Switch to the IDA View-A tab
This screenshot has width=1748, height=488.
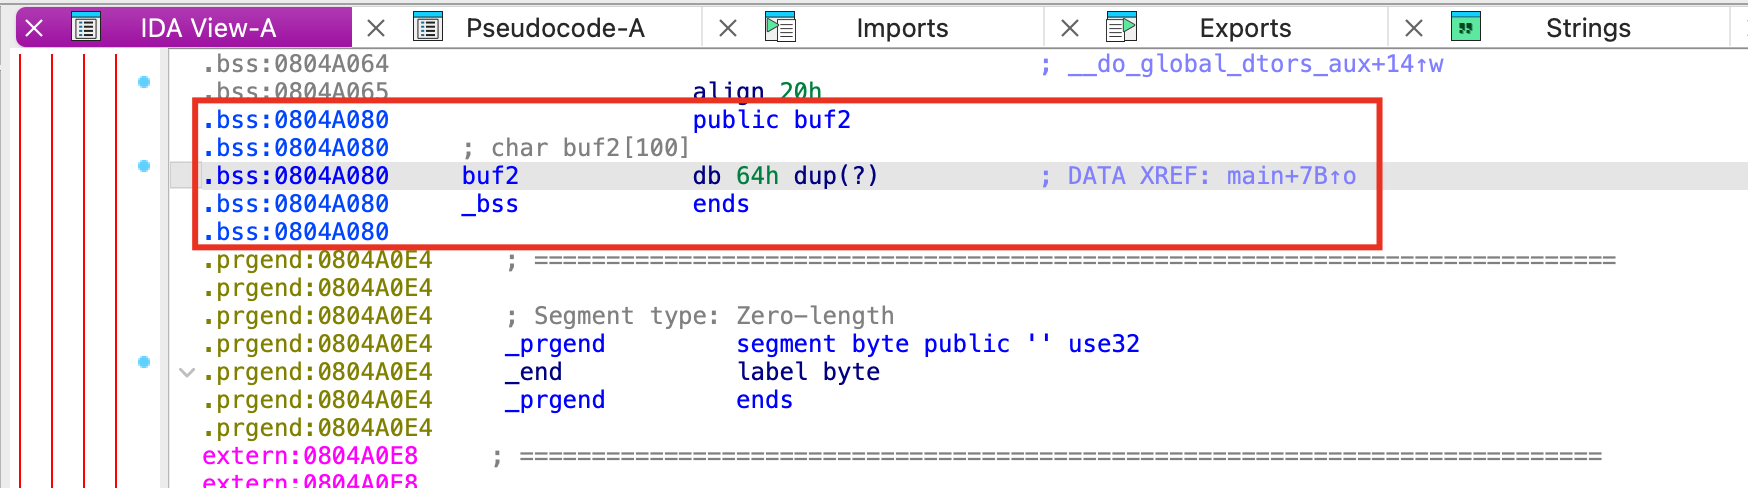[x=208, y=28]
